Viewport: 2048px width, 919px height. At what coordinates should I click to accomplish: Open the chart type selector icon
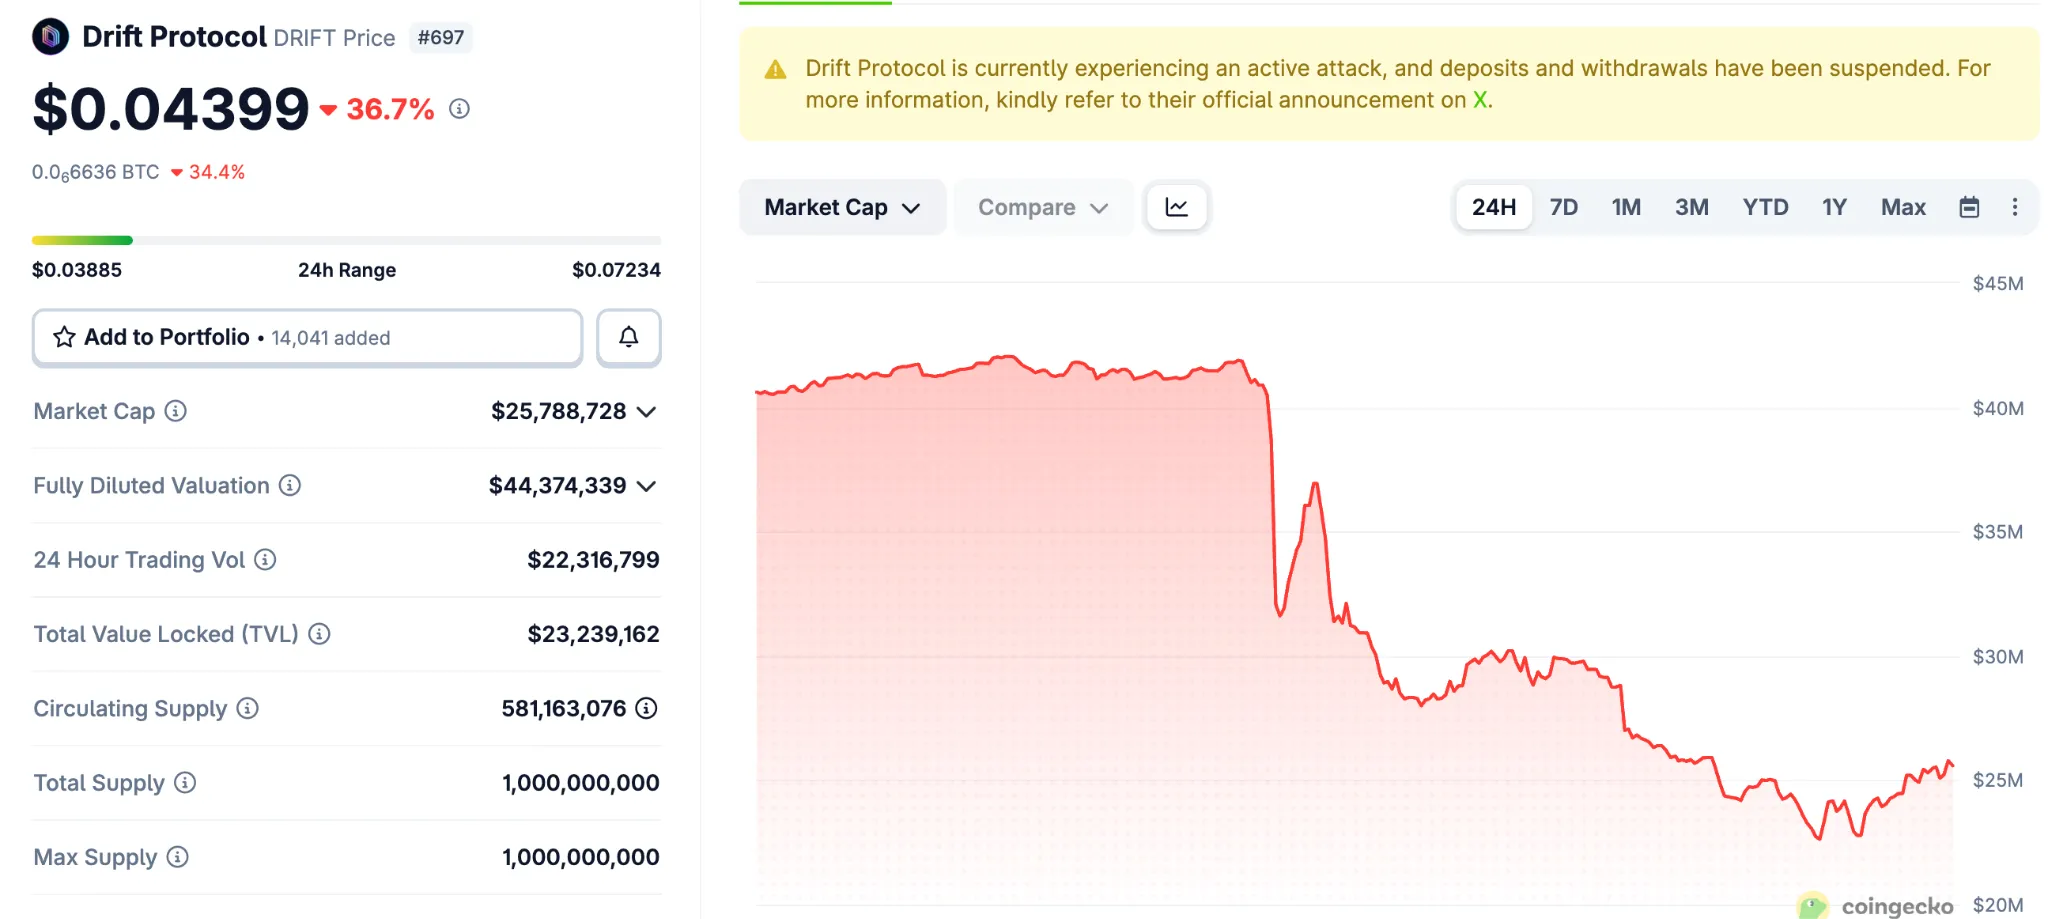pyautogui.click(x=1177, y=207)
